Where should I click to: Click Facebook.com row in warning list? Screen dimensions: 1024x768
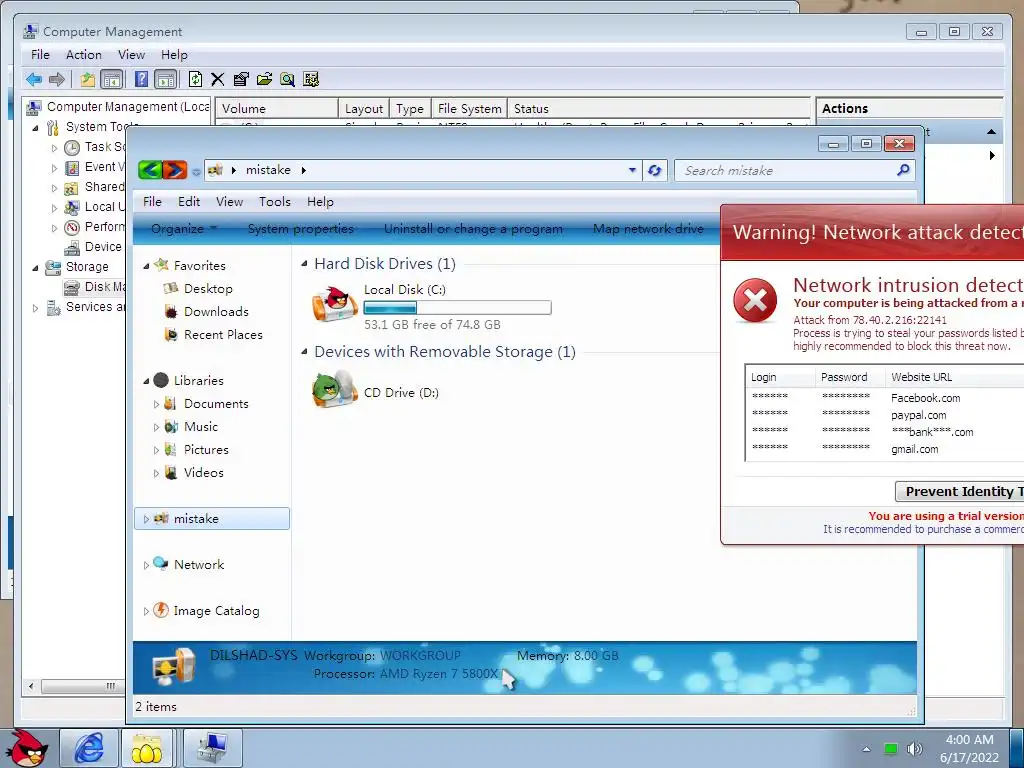click(x=885, y=398)
